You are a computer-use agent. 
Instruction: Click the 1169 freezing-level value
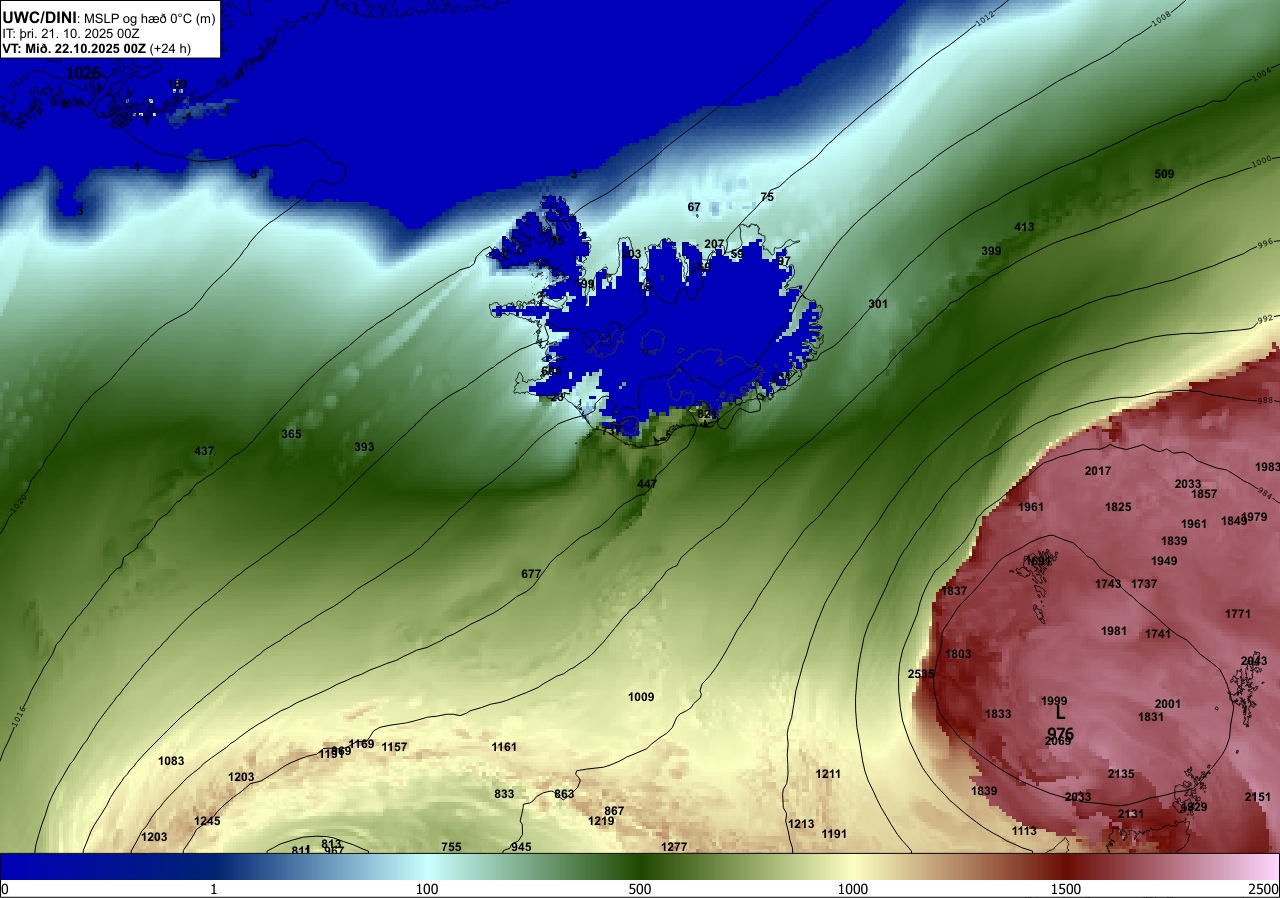[x=361, y=744]
